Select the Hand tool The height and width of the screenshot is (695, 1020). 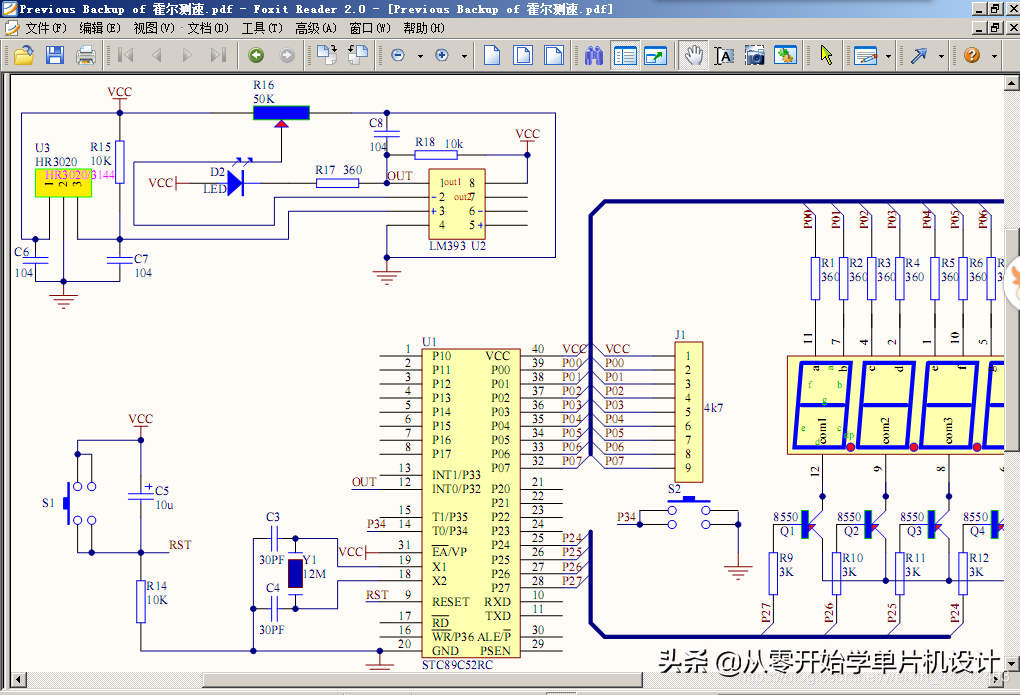coord(693,55)
